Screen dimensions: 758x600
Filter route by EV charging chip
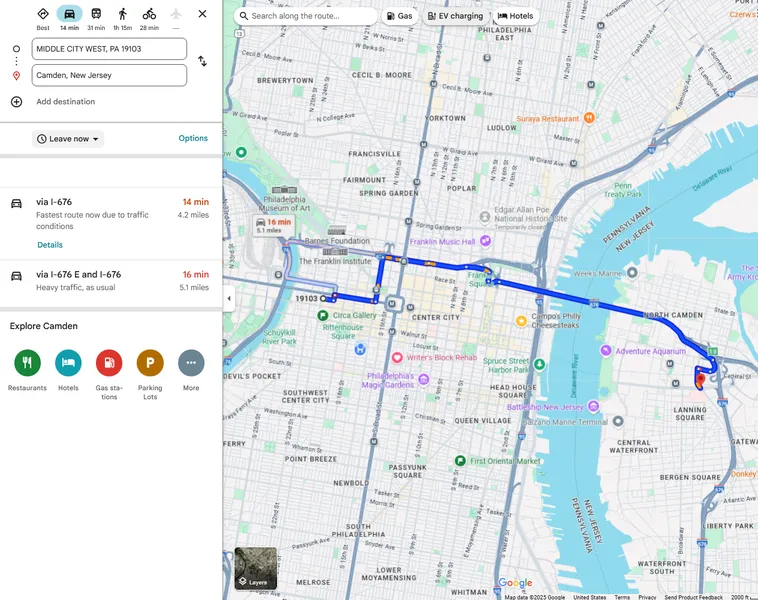tap(455, 16)
